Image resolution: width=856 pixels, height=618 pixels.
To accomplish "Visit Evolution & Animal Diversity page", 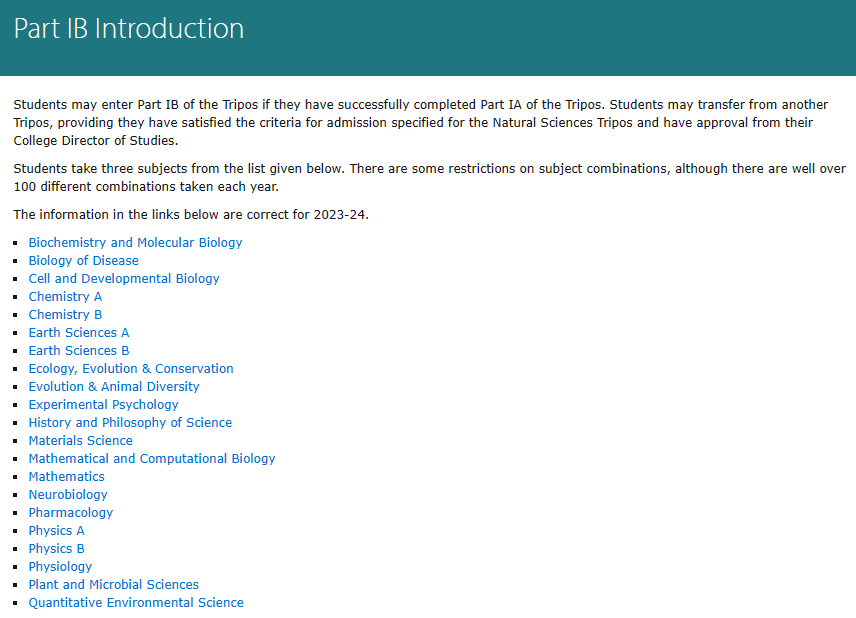I will click(114, 387).
